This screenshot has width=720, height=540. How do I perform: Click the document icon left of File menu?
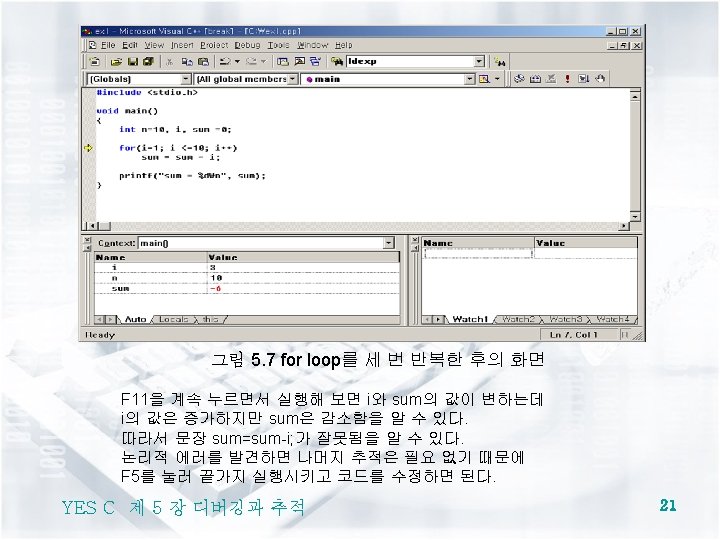click(93, 45)
